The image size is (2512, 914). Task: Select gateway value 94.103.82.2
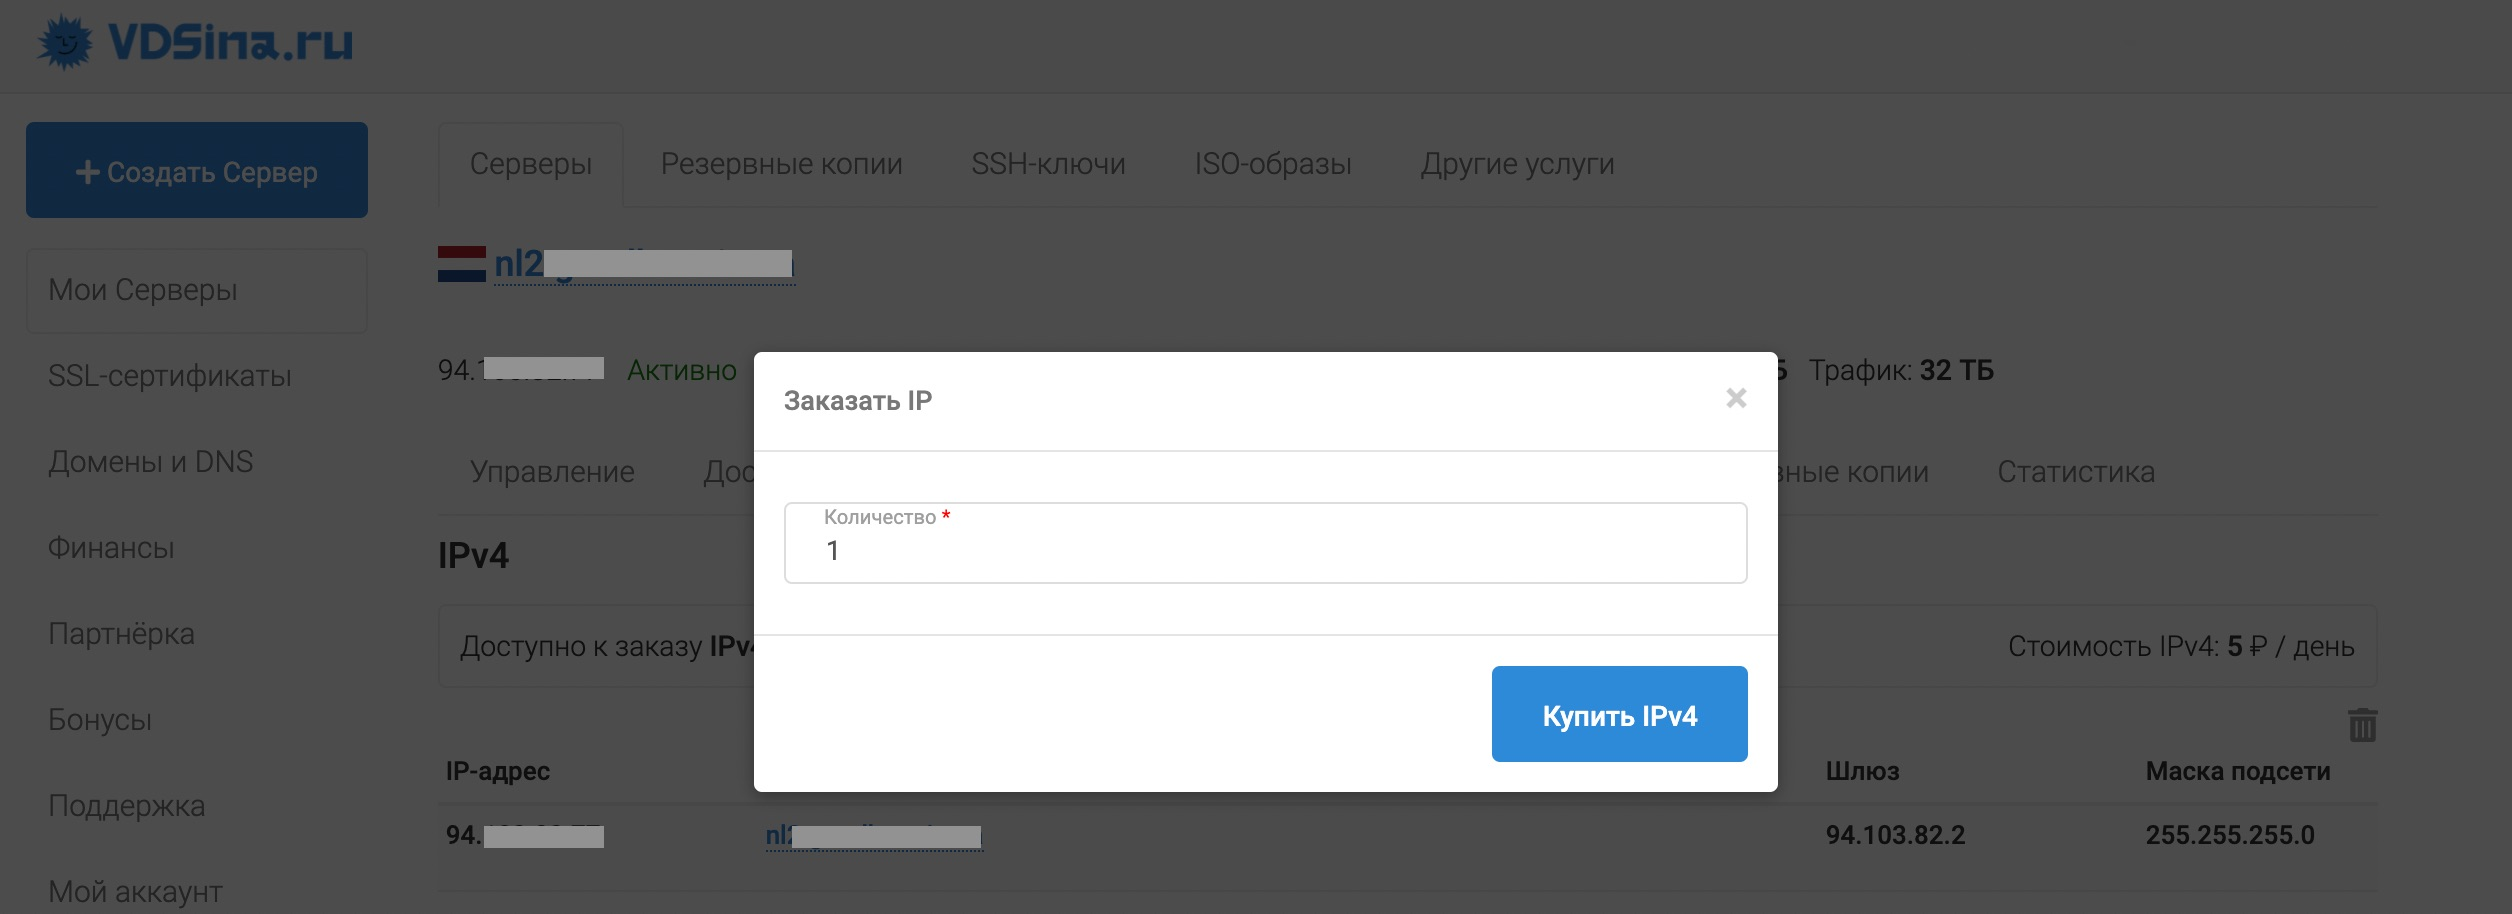pyautogui.click(x=1895, y=835)
